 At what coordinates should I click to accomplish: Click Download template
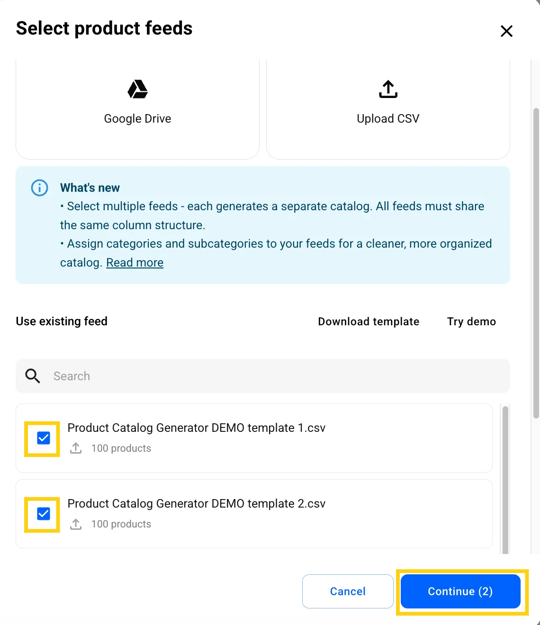(x=368, y=321)
